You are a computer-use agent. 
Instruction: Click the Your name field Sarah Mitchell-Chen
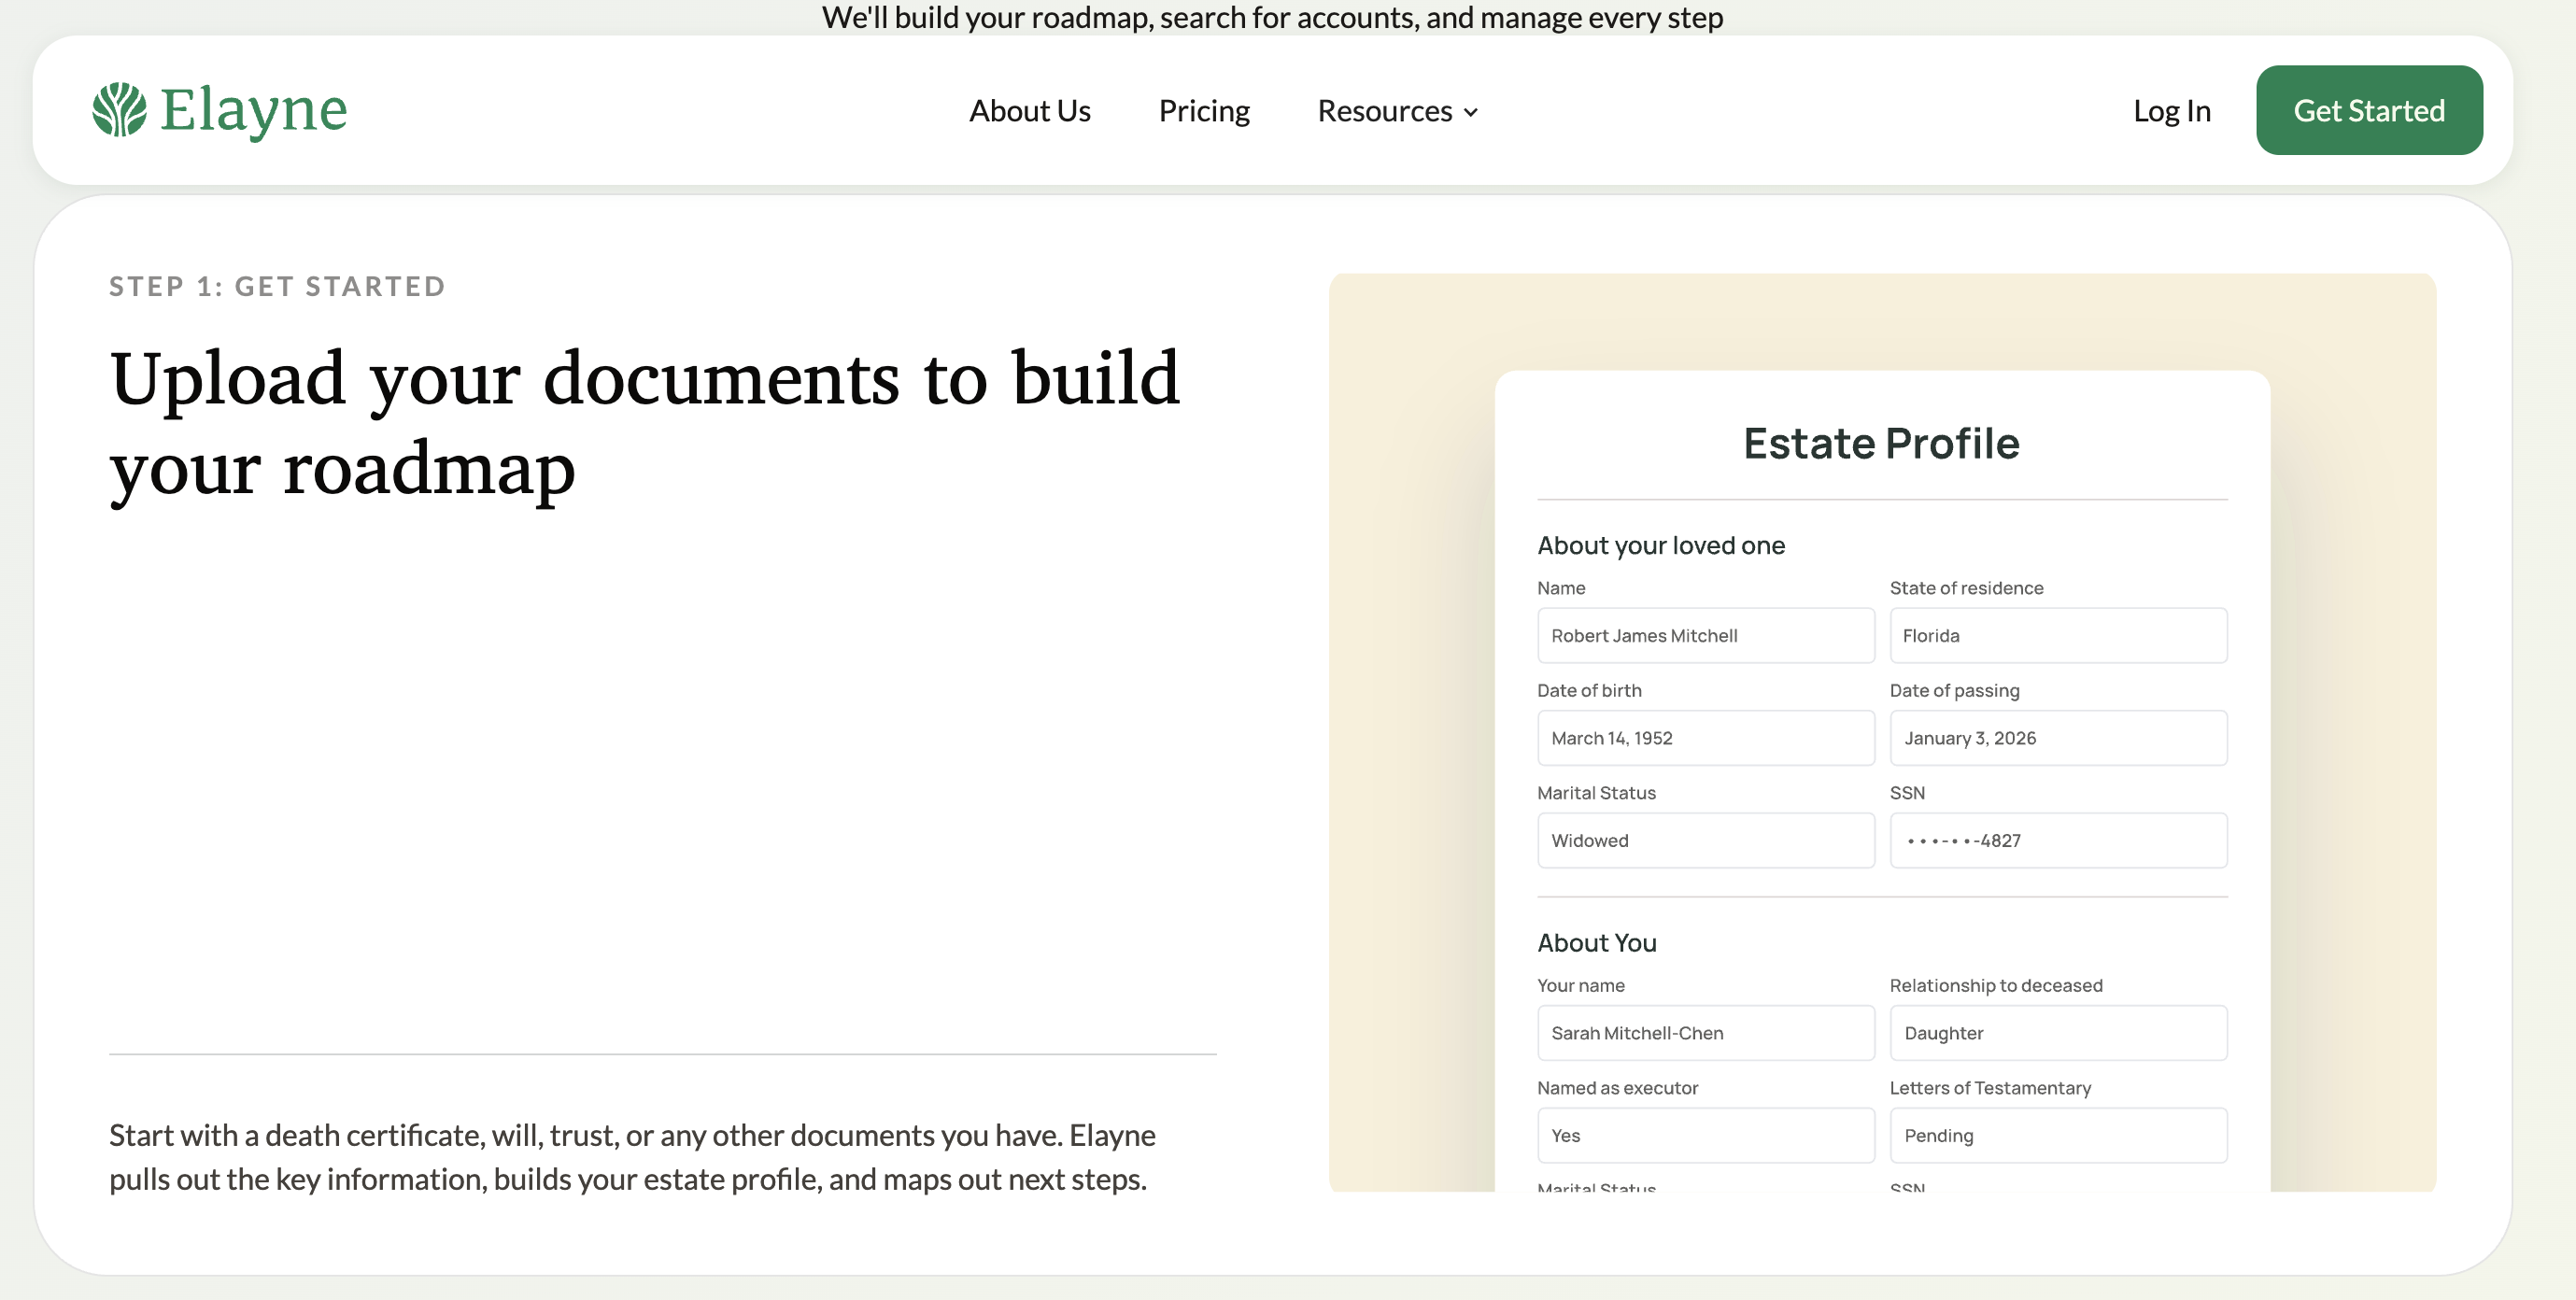pos(1705,1033)
